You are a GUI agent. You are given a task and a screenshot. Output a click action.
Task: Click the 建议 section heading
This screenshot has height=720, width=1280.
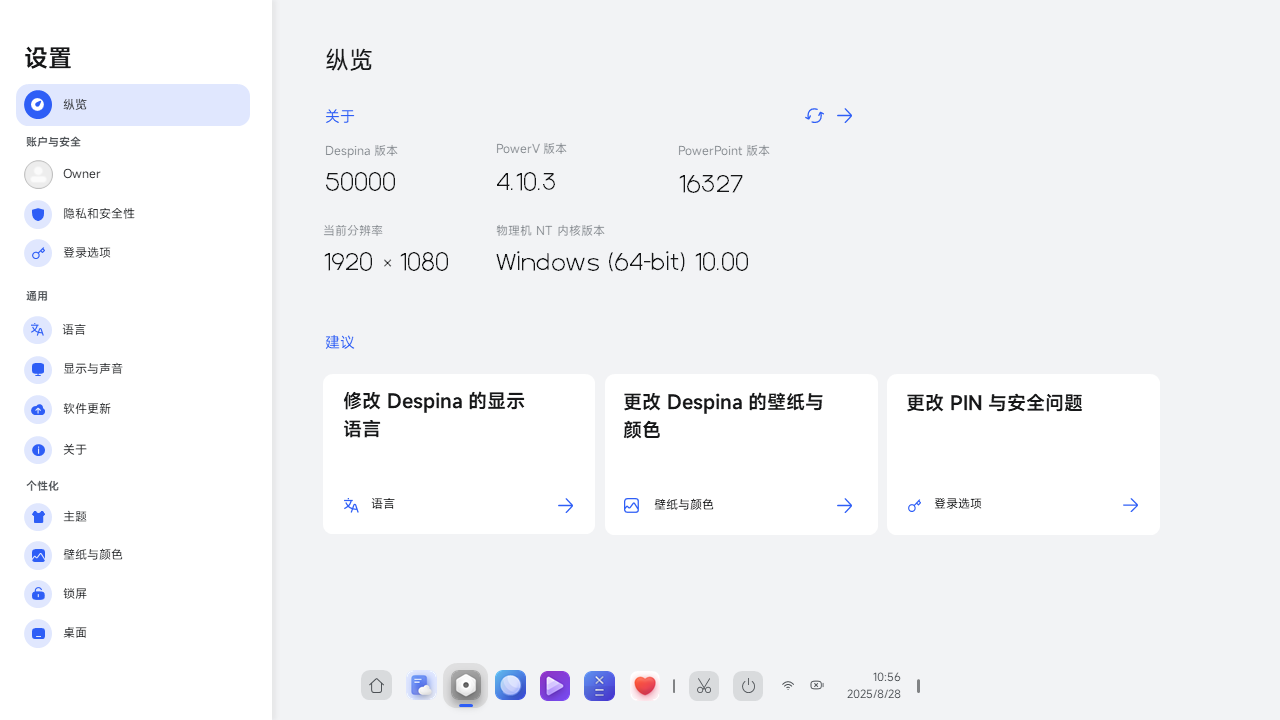click(340, 343)
